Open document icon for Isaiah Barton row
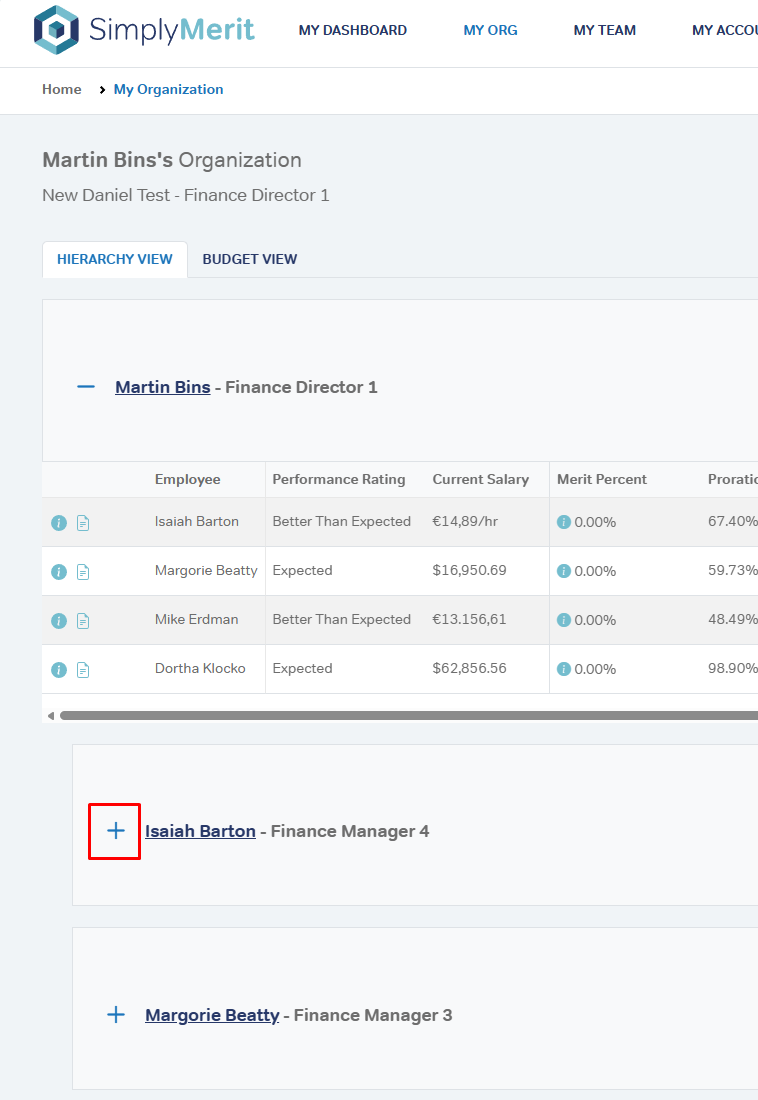This screenshot has width=758, height=1100. (x=83, y=523)
